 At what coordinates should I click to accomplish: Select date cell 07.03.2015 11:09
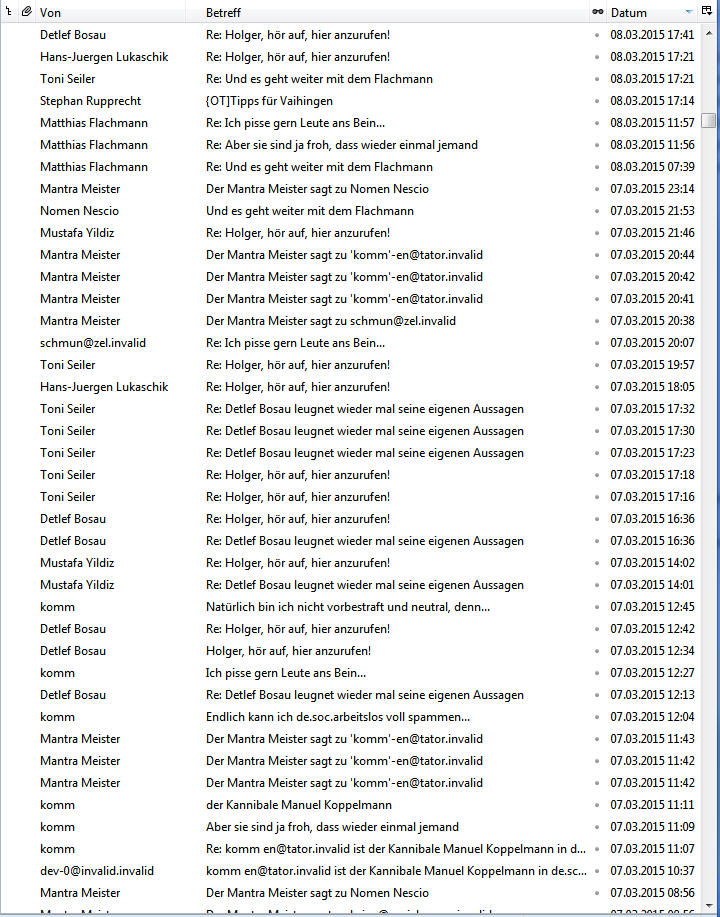[652, 827]
